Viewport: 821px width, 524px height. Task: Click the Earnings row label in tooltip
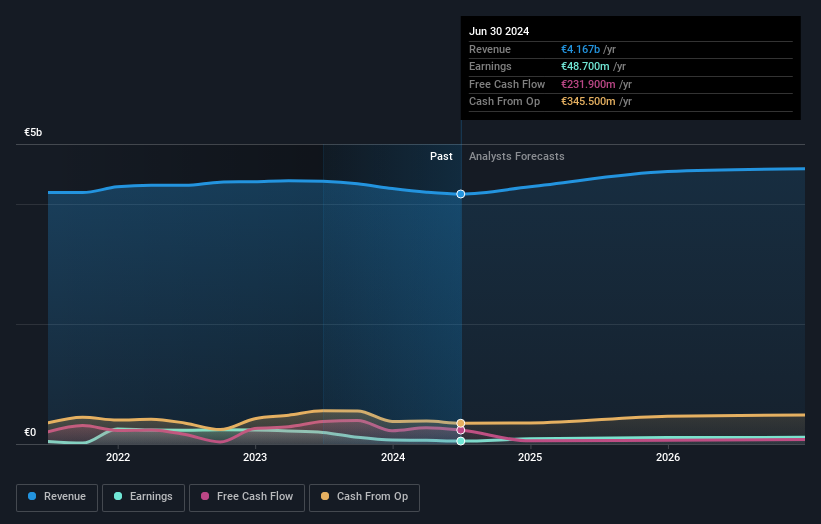490,66
